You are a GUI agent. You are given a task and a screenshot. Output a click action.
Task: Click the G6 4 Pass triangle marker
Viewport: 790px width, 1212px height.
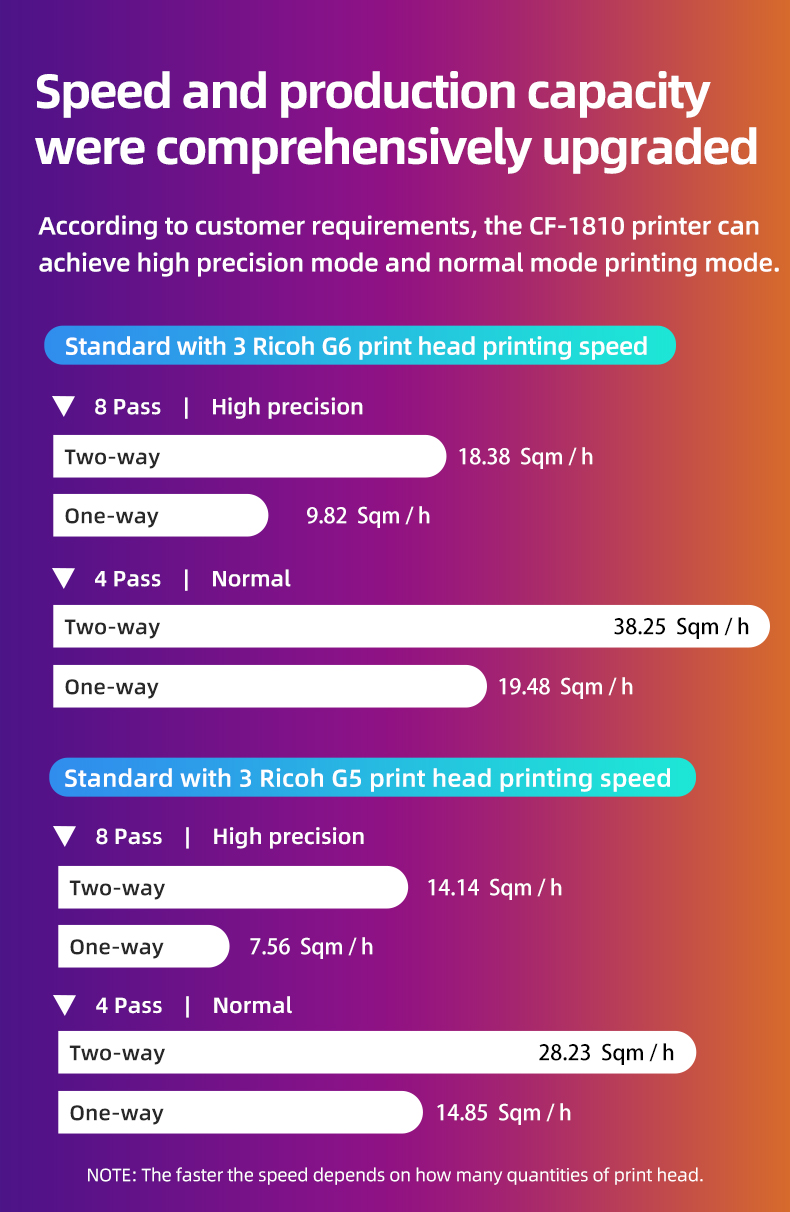[x=64, y=579]
